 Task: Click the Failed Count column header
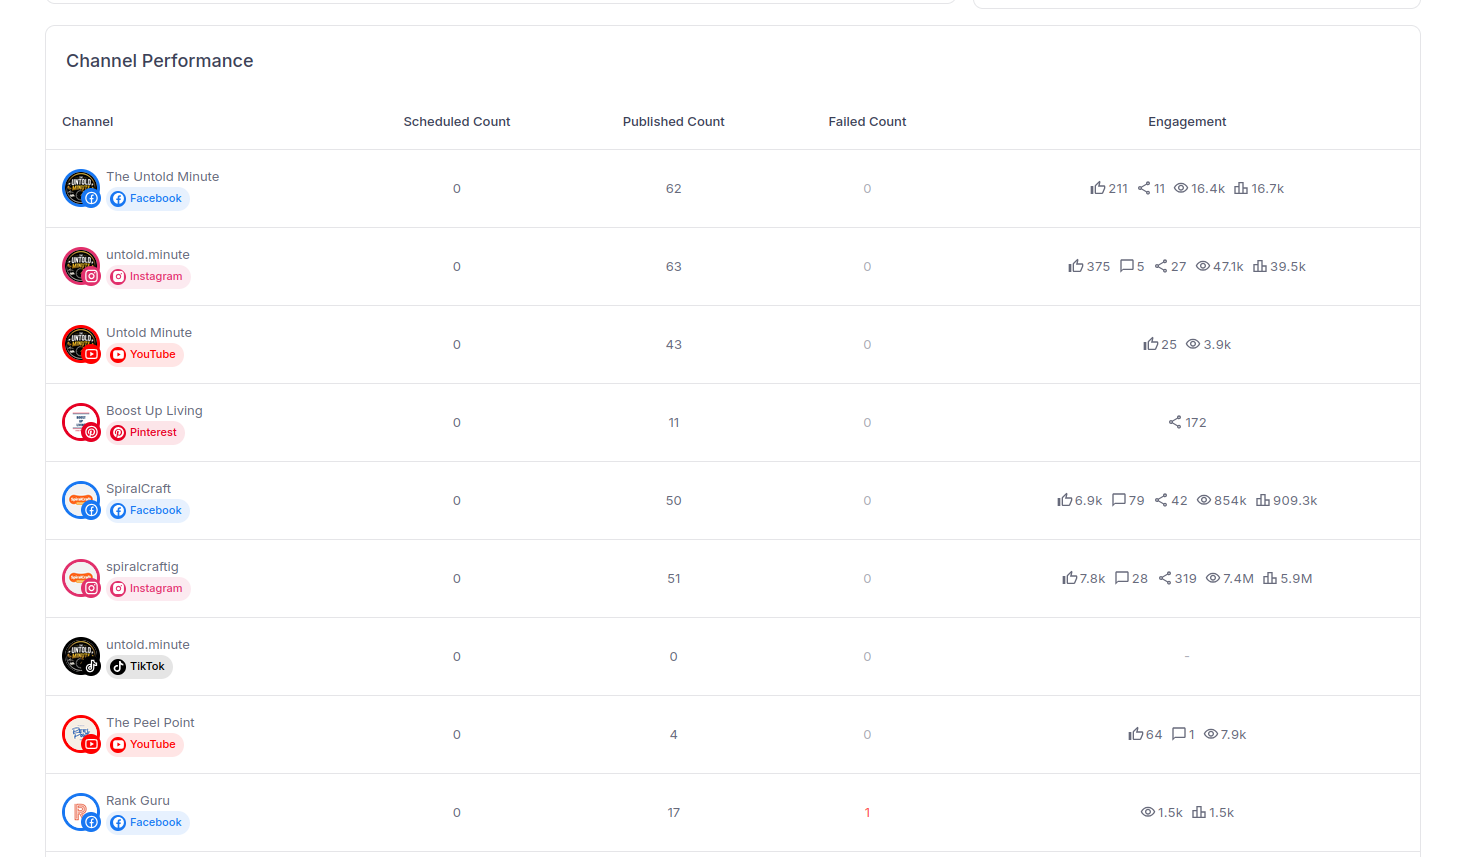(867, 122)
